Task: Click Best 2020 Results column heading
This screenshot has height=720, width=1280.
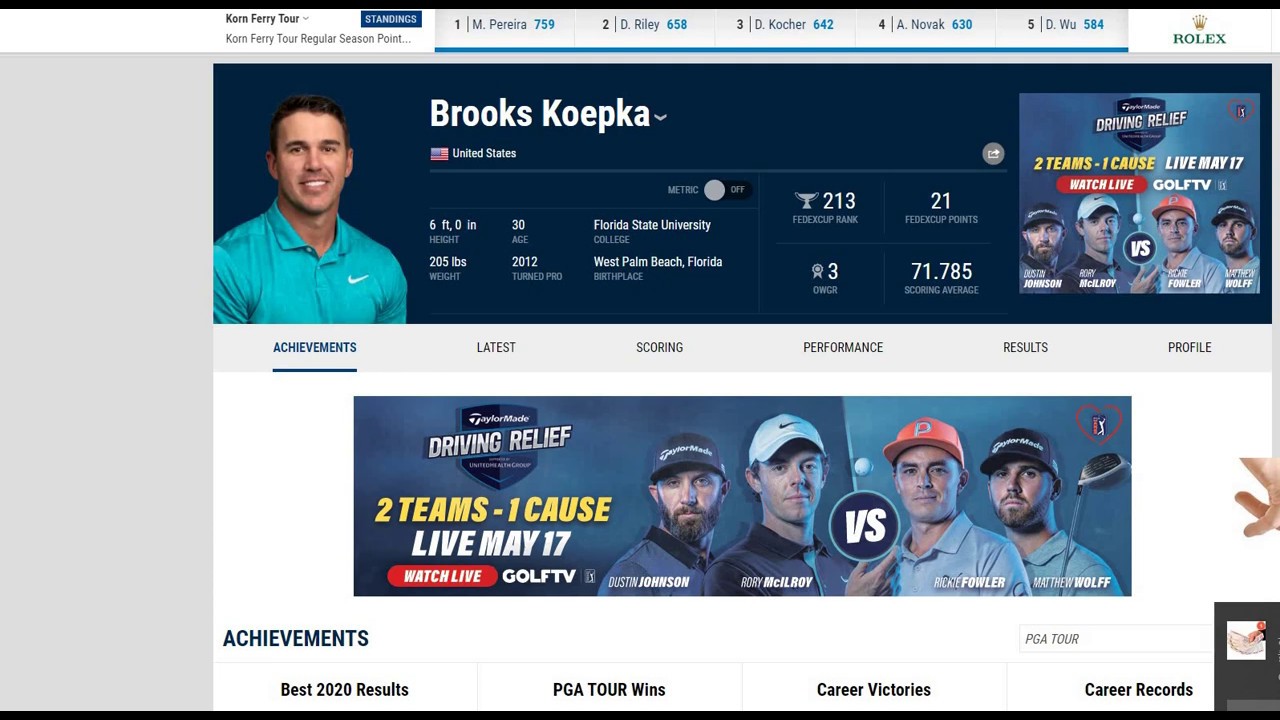Action: [344, 690]
